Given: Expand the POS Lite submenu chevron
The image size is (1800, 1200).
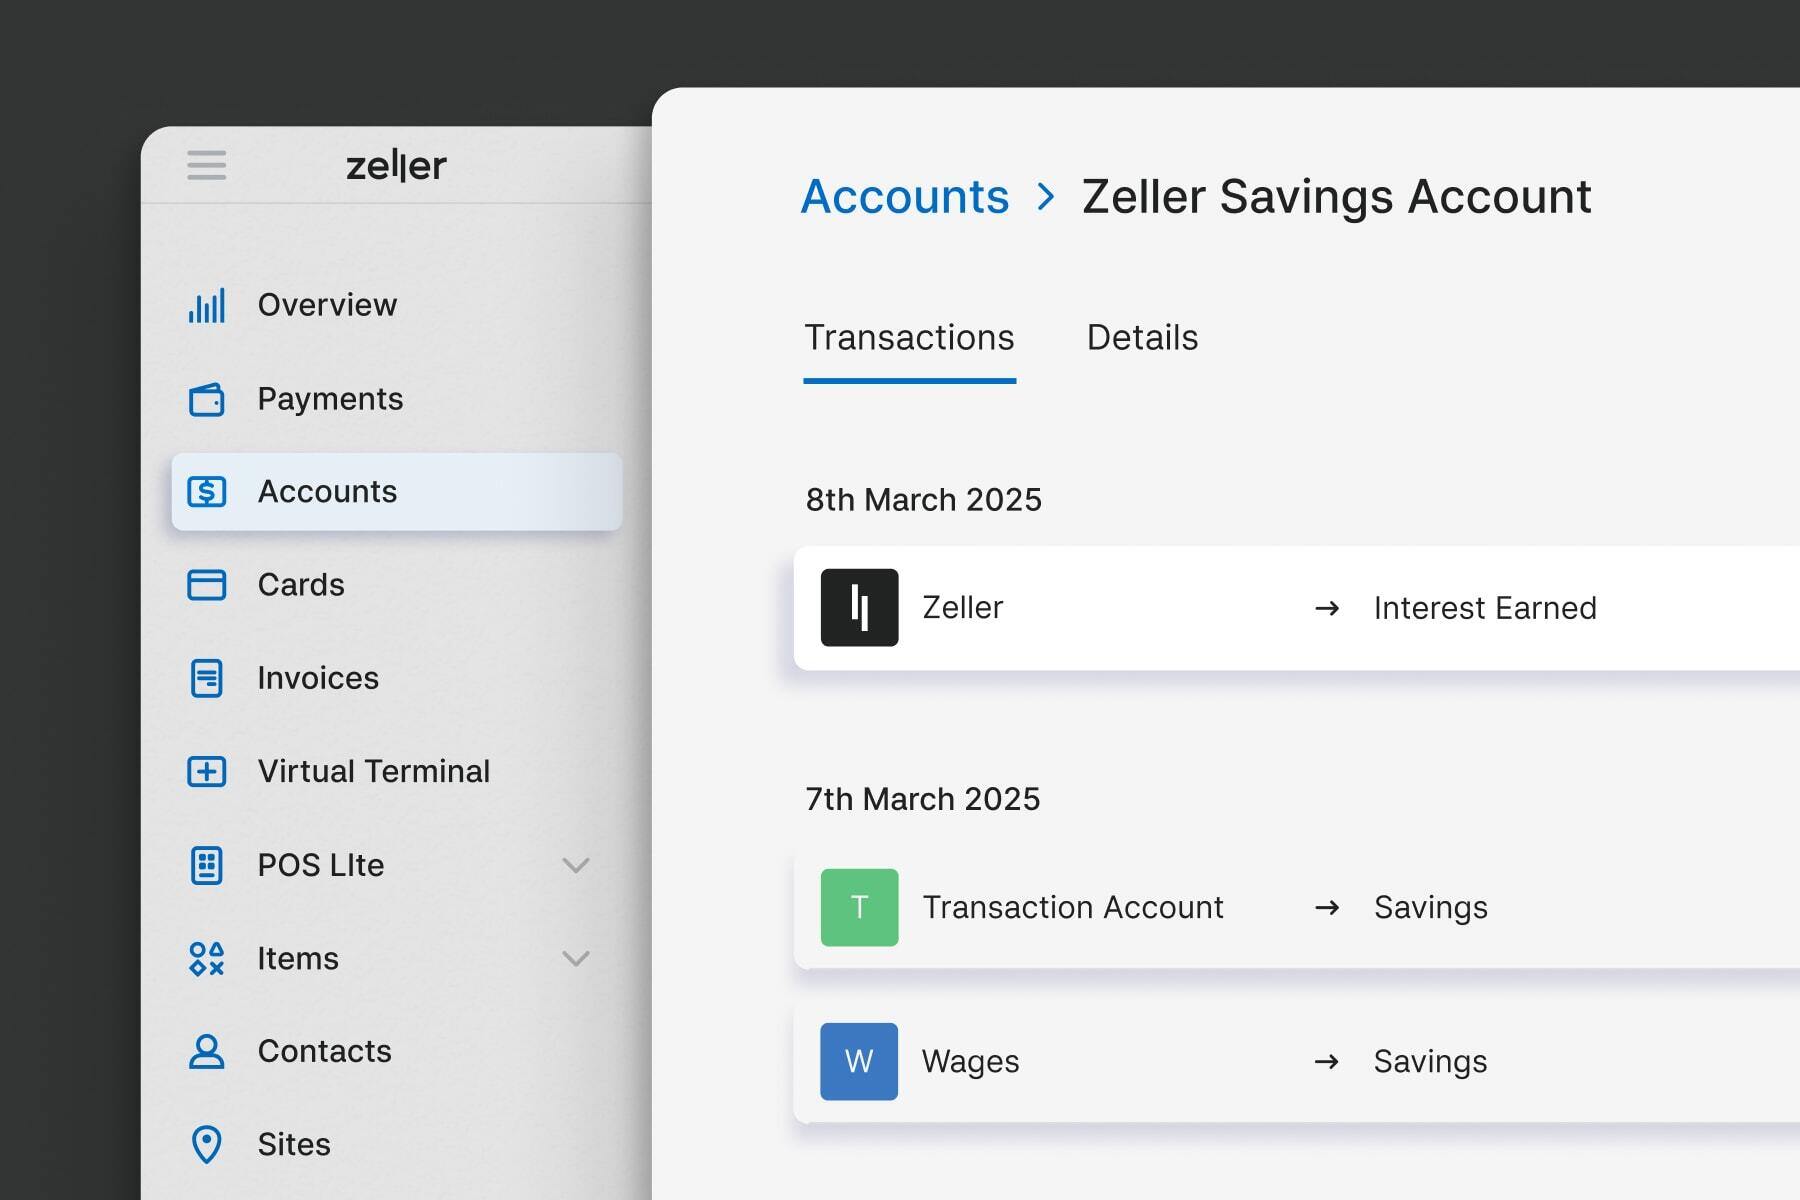Looking at the screenshot, I should click(576, 865).
